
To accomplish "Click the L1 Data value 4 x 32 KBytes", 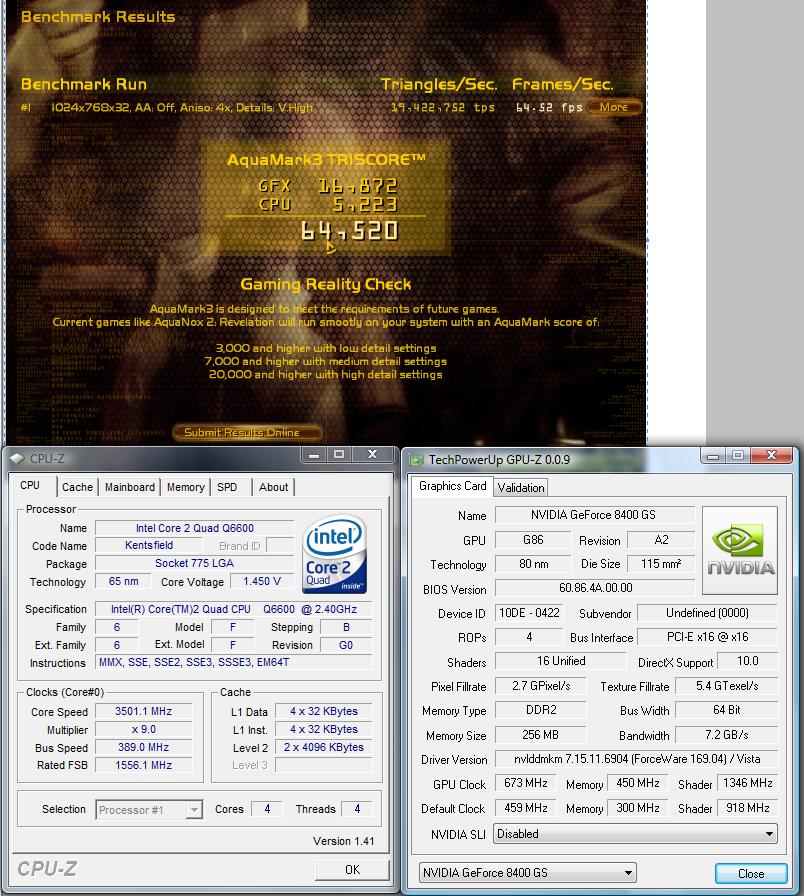I will (323, 711).
